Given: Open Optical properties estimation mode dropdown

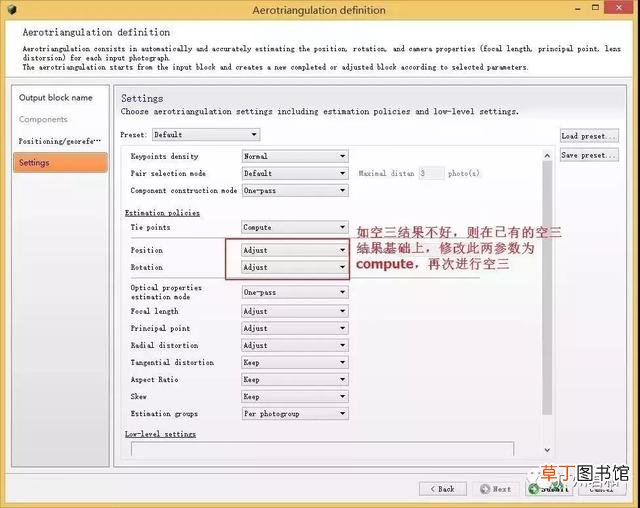Looking at the screenshot, I should (295, 292).
